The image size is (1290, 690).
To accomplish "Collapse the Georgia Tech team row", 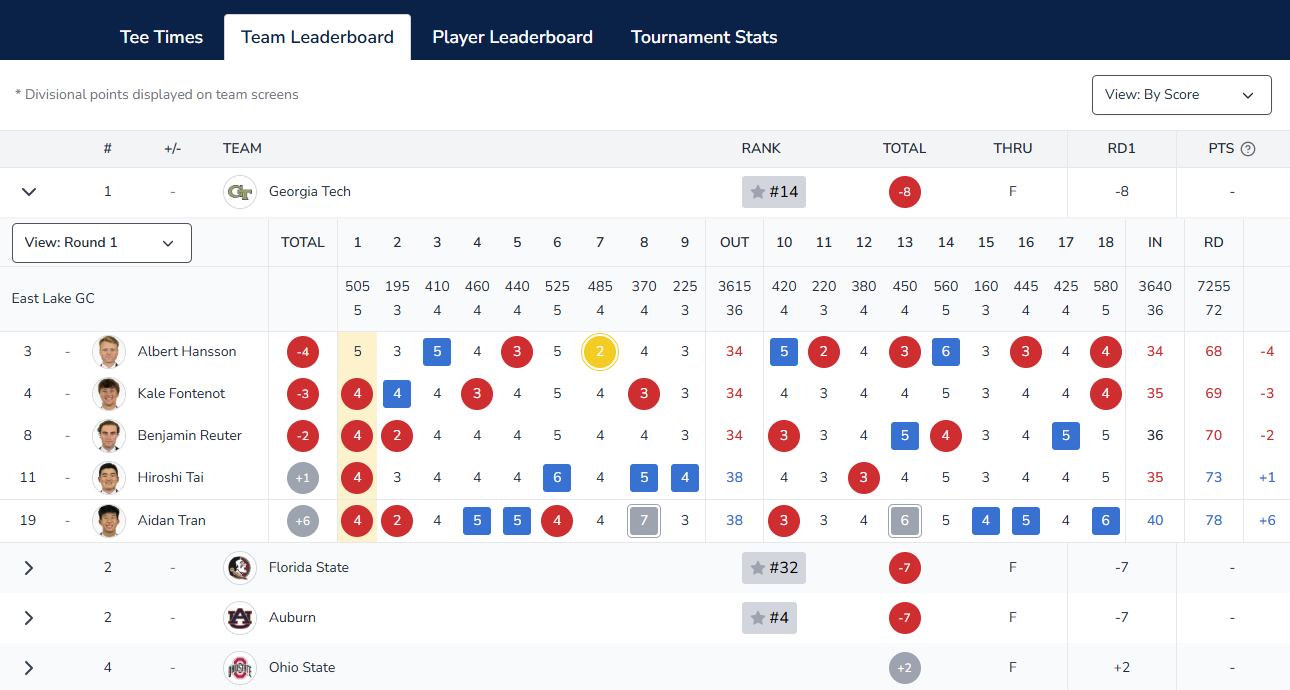I will (x=29, y=192).
